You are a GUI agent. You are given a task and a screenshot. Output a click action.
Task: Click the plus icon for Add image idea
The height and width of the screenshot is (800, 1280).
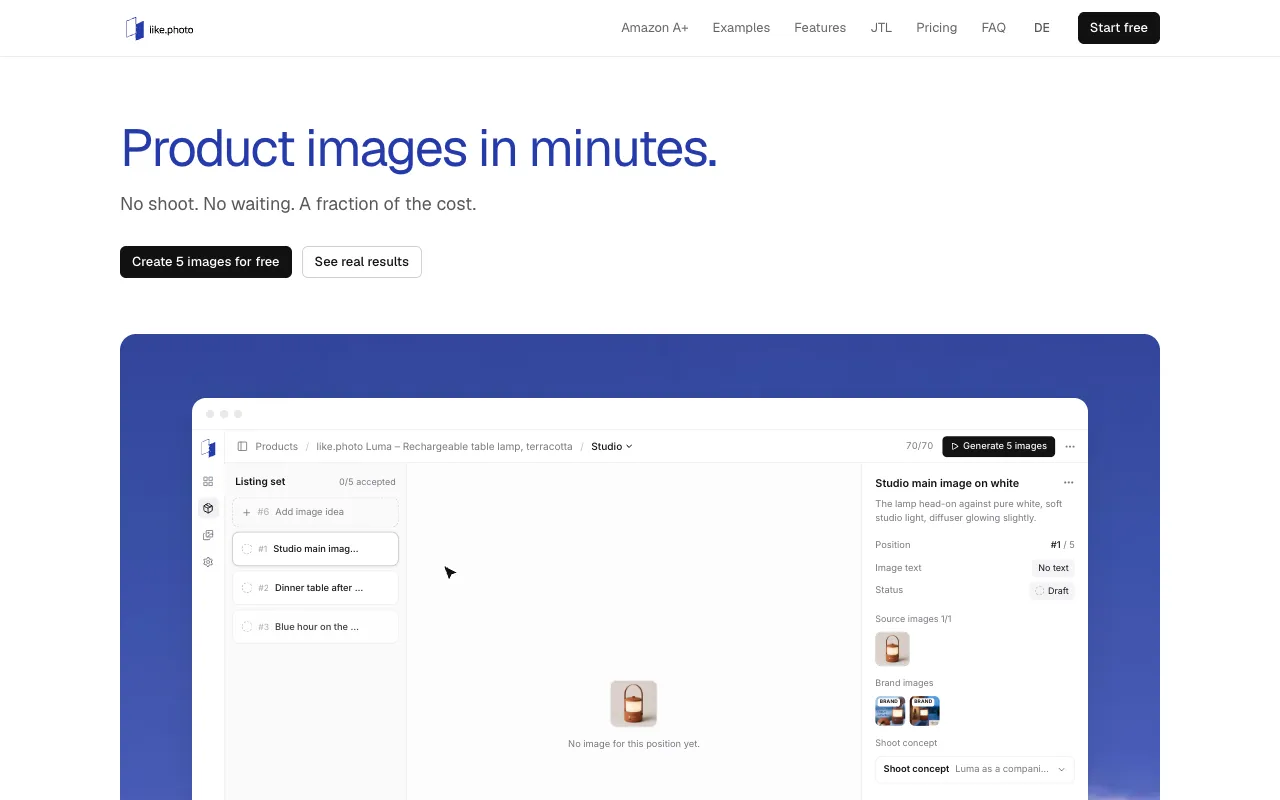247,512
